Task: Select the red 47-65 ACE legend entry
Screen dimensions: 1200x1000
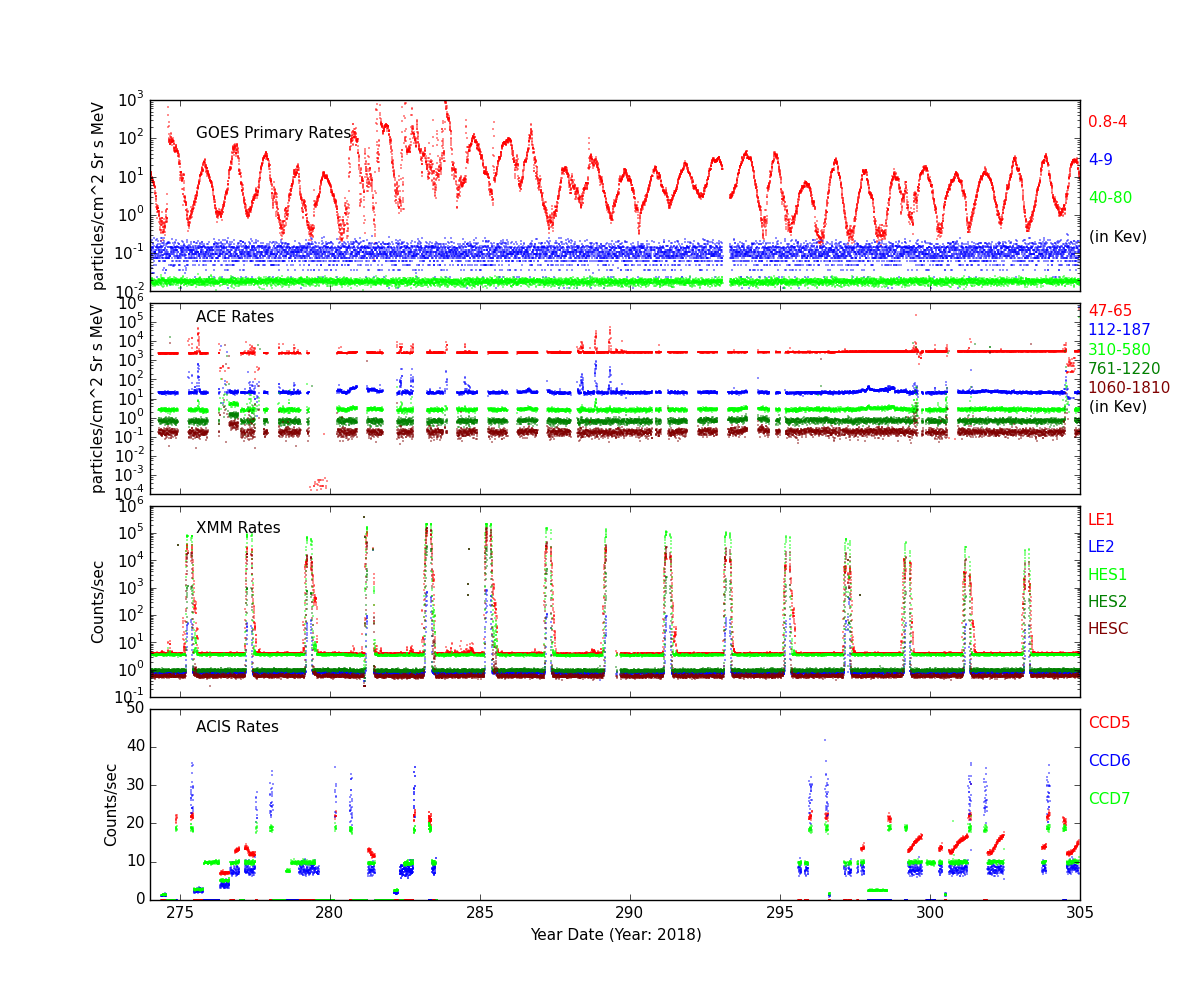Action: coord(1109,311)
